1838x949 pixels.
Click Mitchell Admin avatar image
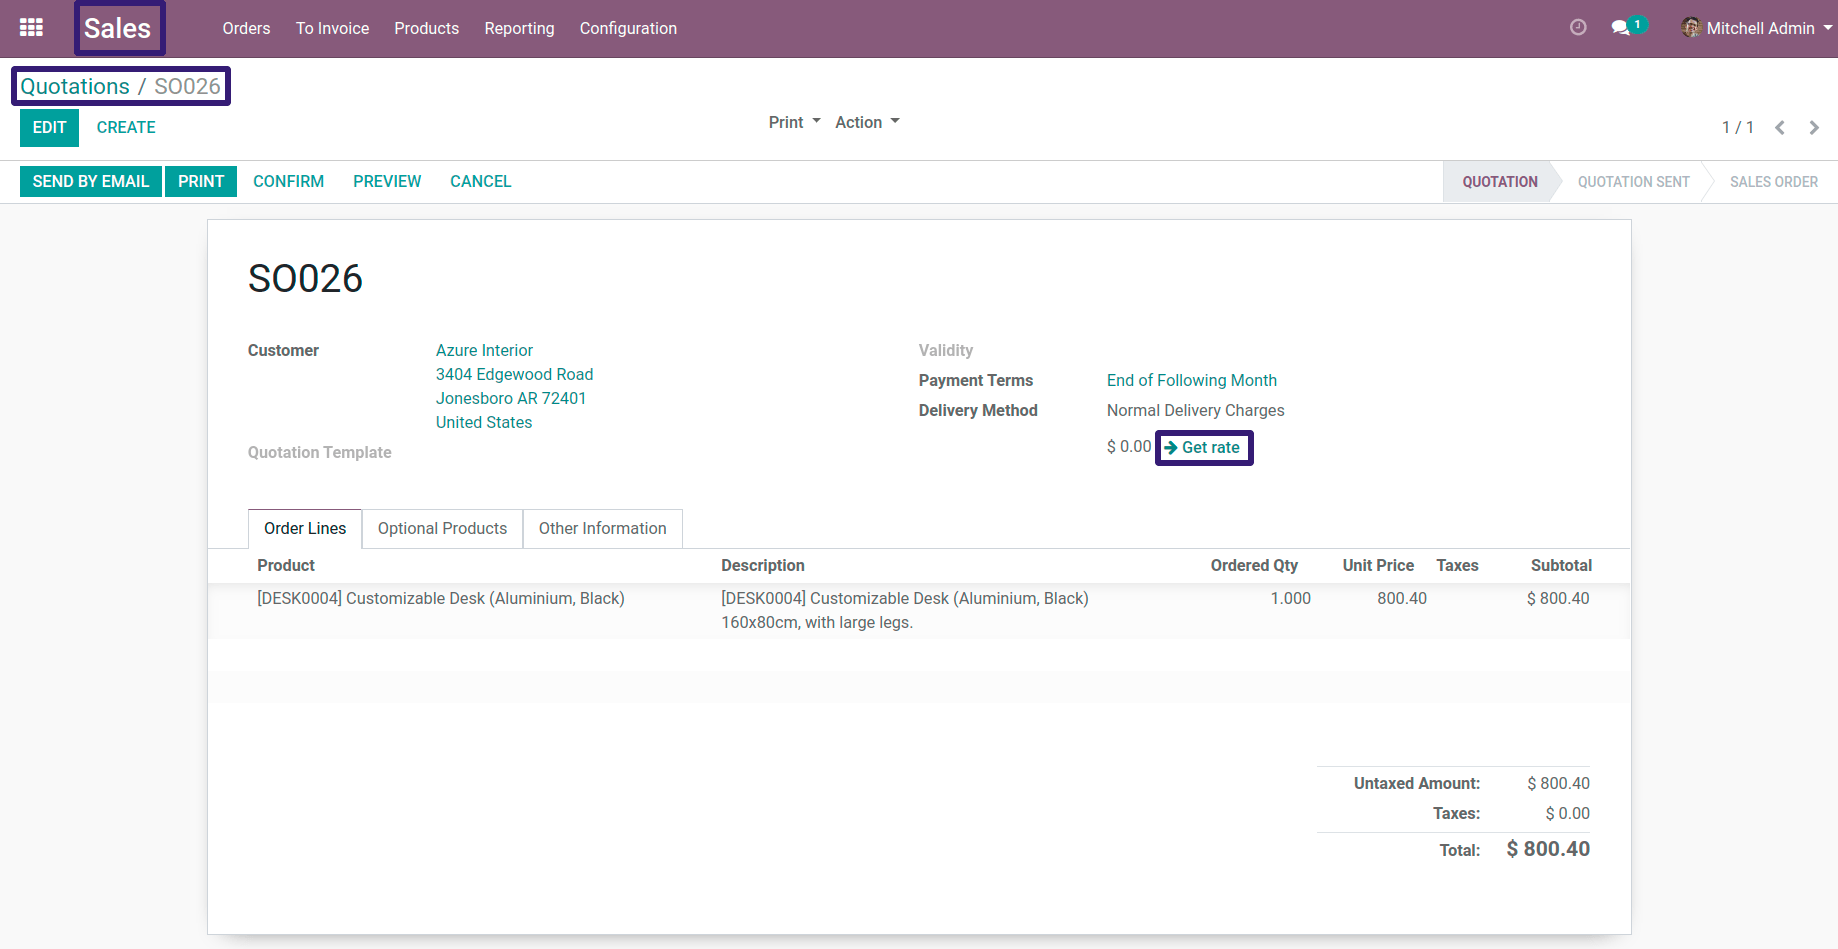click(1691, 28)
